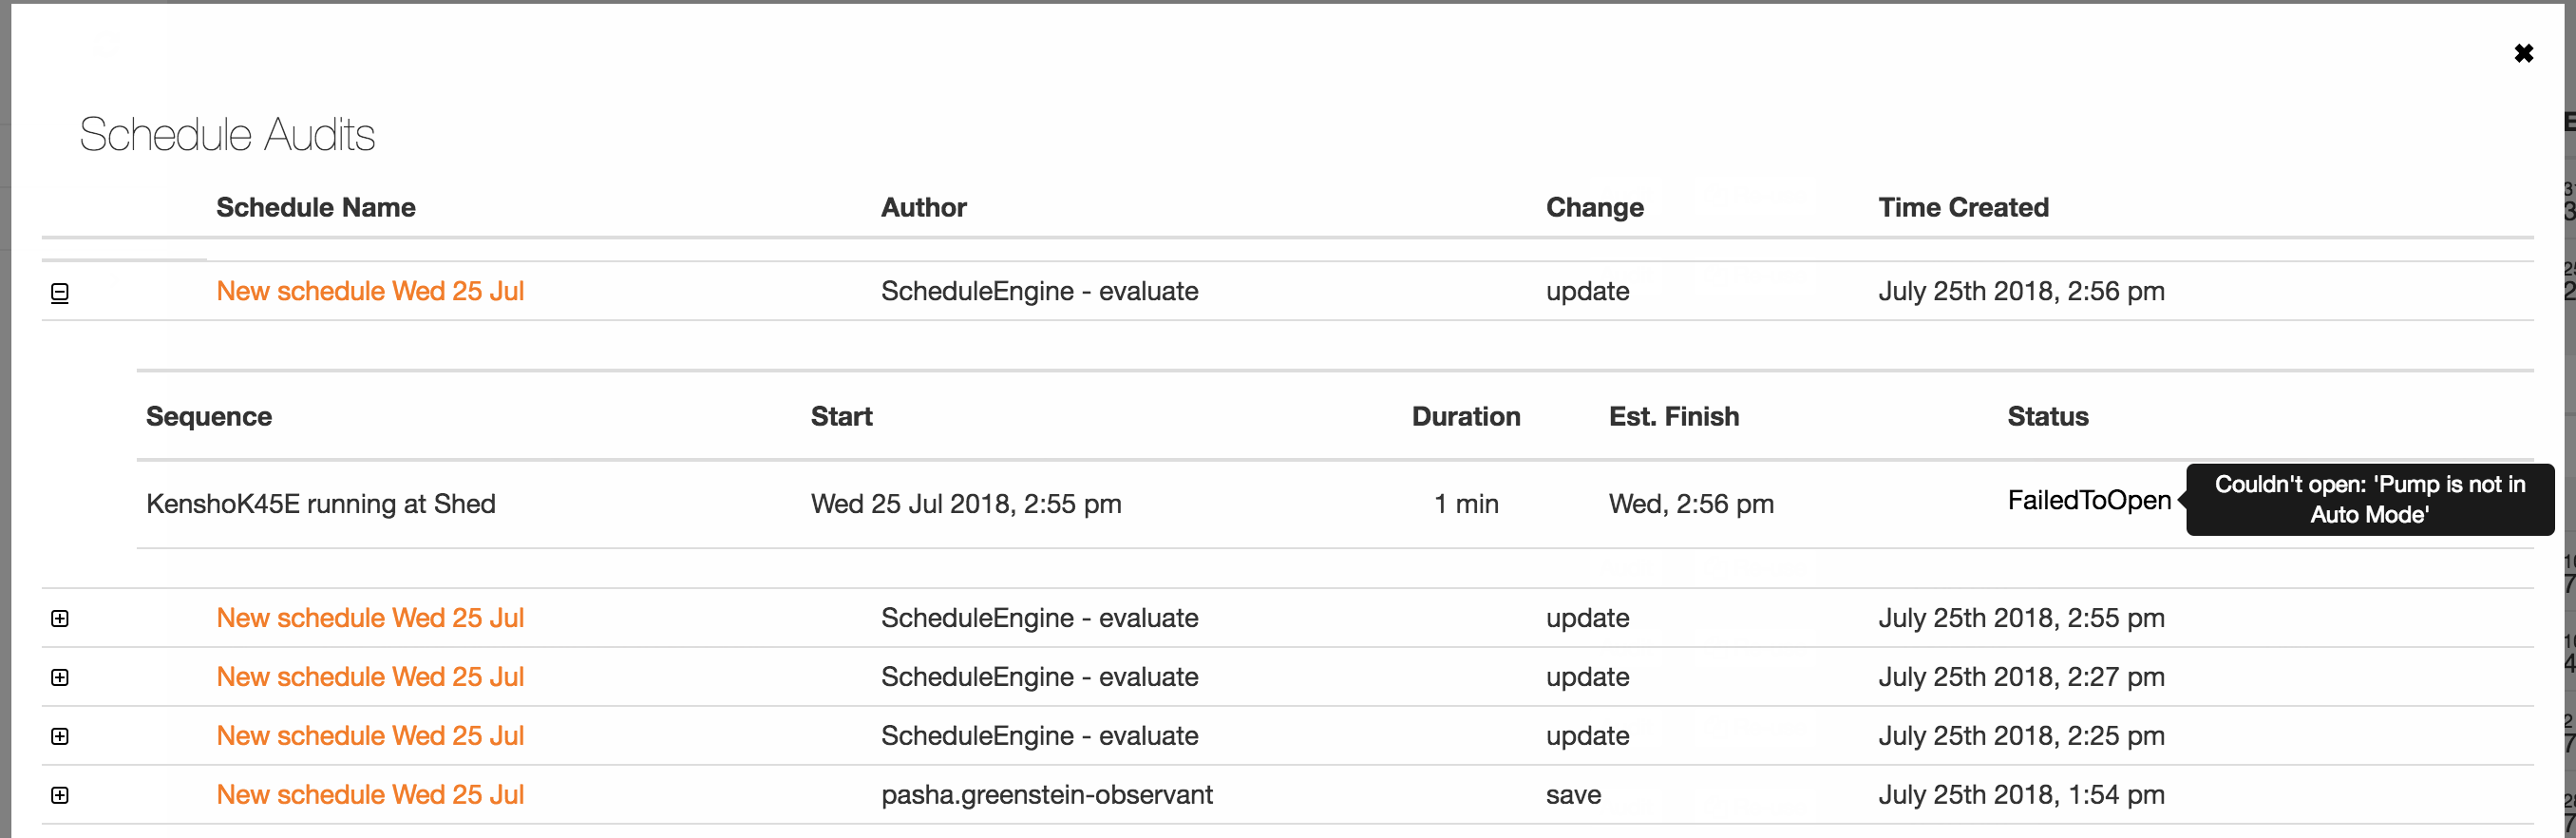
Task: Click the 'Pump is not in Auto Mode' tooltip
Action: coord(2369,500)
